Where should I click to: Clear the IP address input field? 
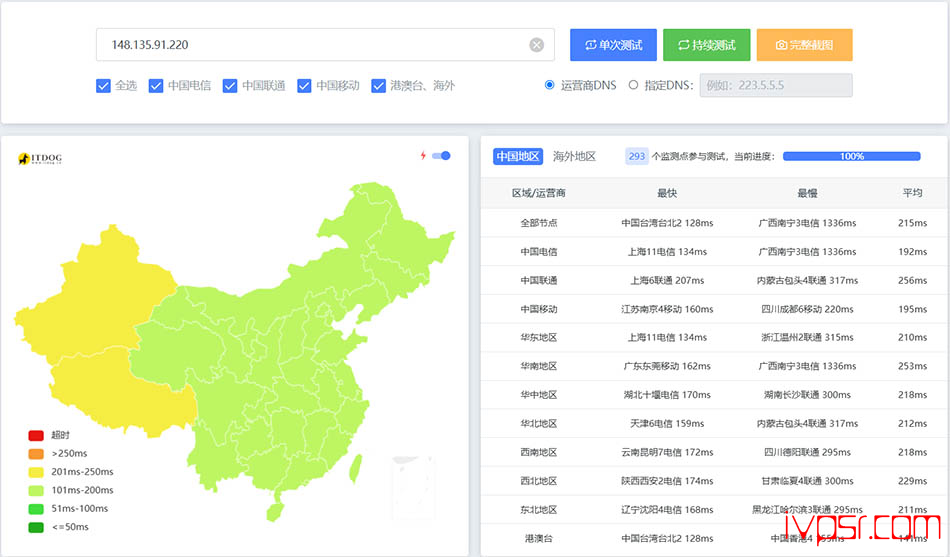(x=536, y=45)
